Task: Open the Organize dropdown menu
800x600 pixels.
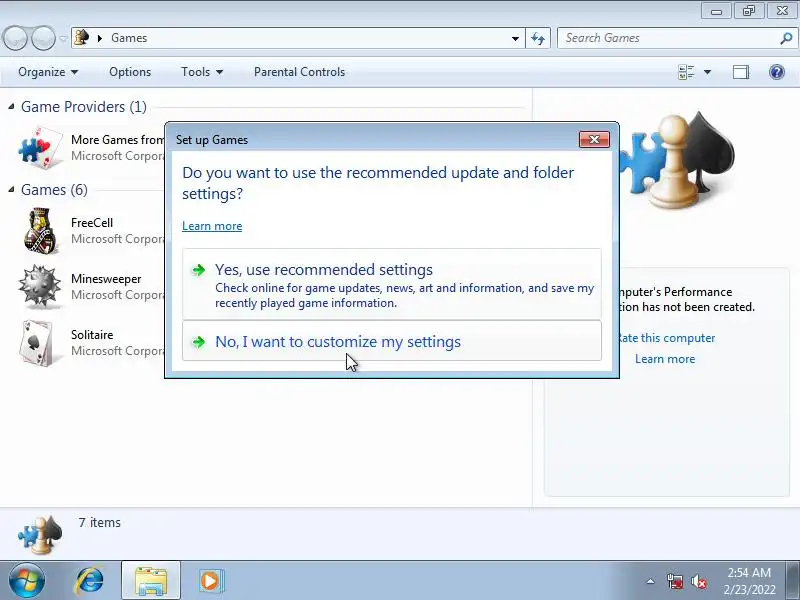Action: (48, 72)
